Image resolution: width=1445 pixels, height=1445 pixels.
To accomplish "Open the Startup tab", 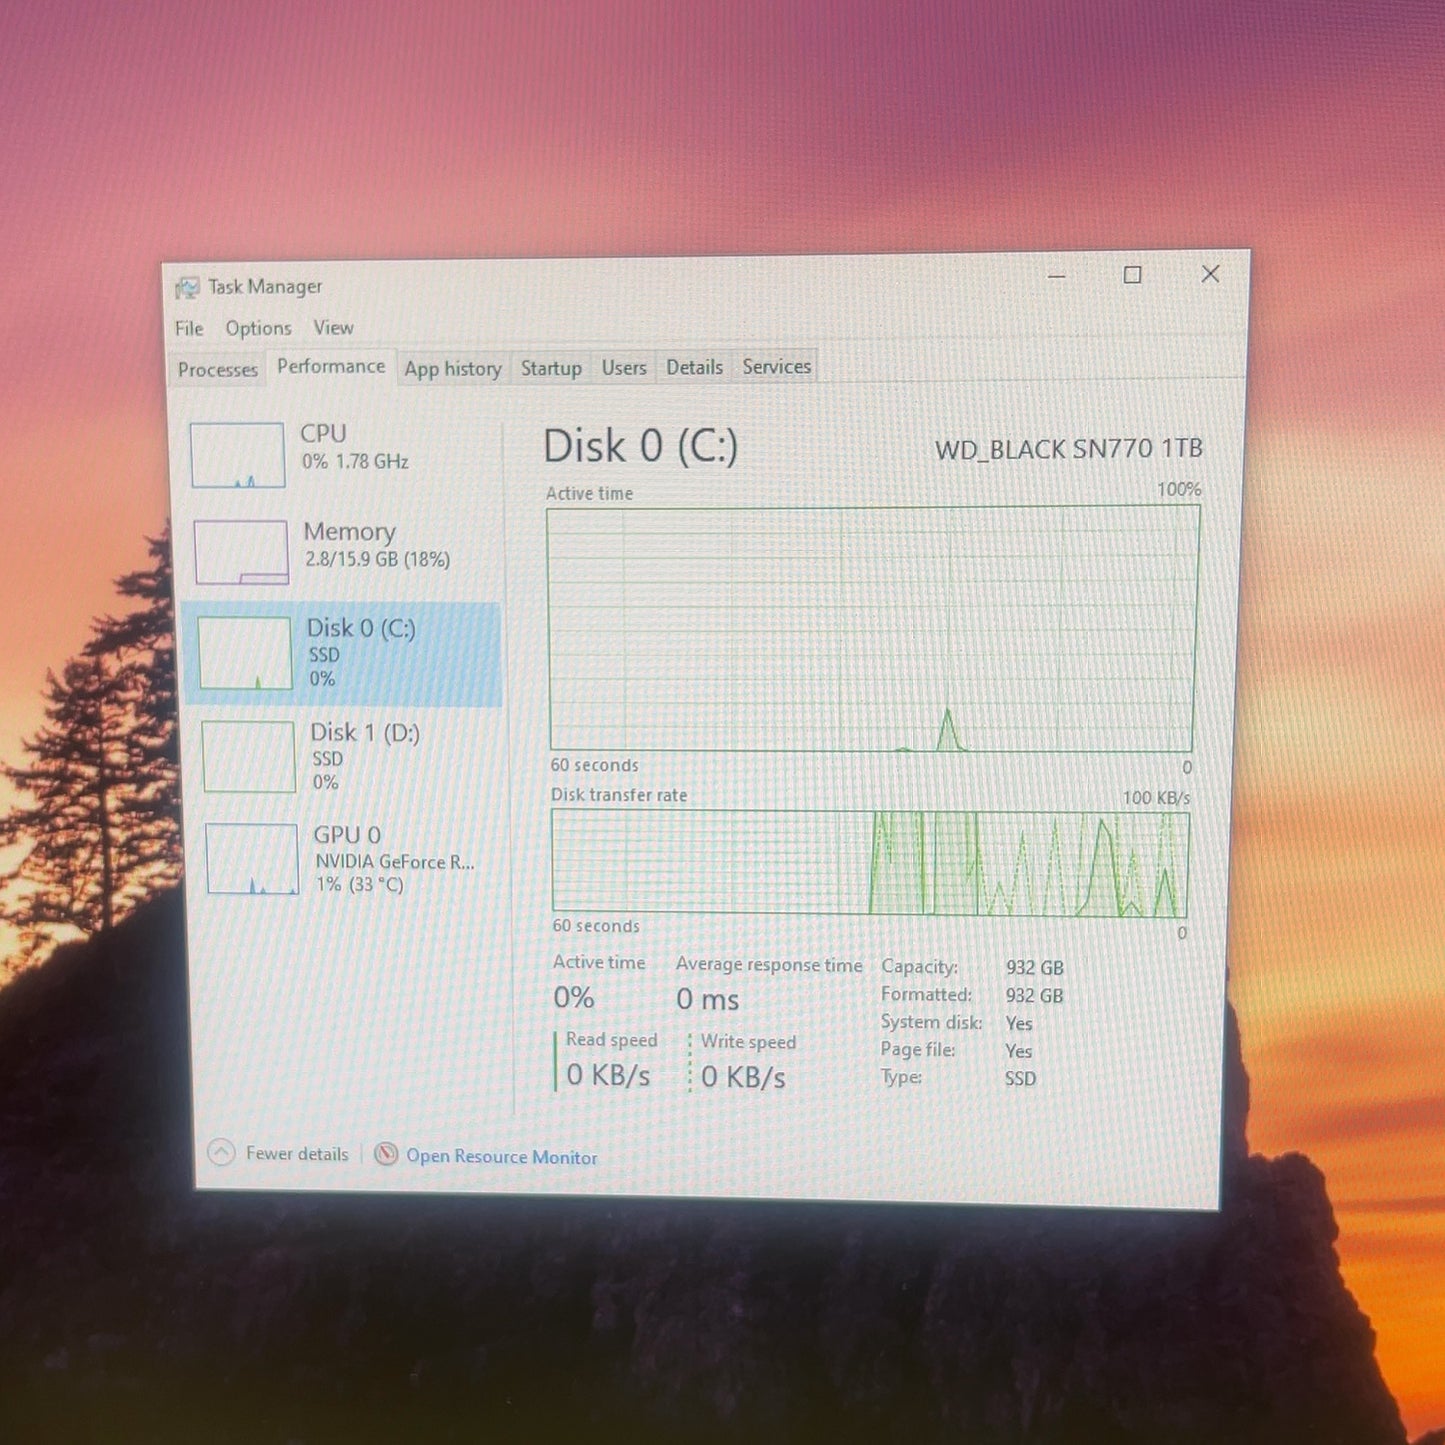I will [x=551, y=368].
